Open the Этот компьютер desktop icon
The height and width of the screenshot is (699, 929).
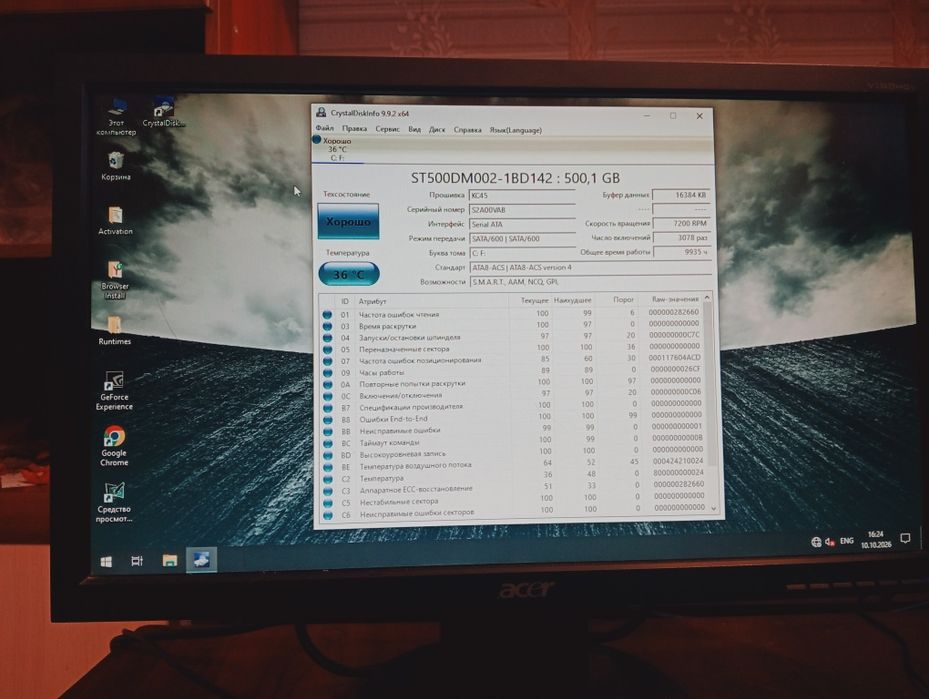click(x=116, y=118)
